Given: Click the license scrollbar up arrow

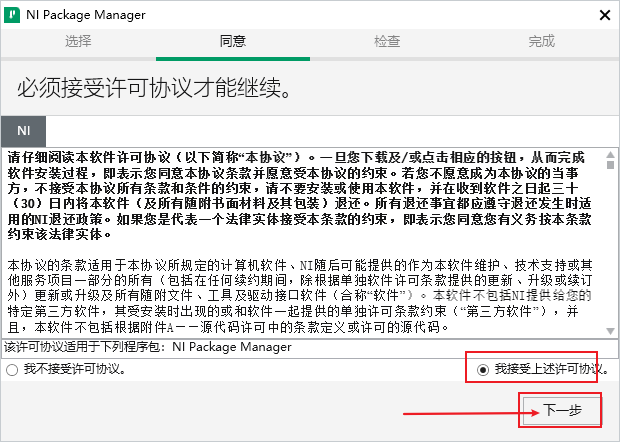Looking at the screenshot, I should click(611, 155).
